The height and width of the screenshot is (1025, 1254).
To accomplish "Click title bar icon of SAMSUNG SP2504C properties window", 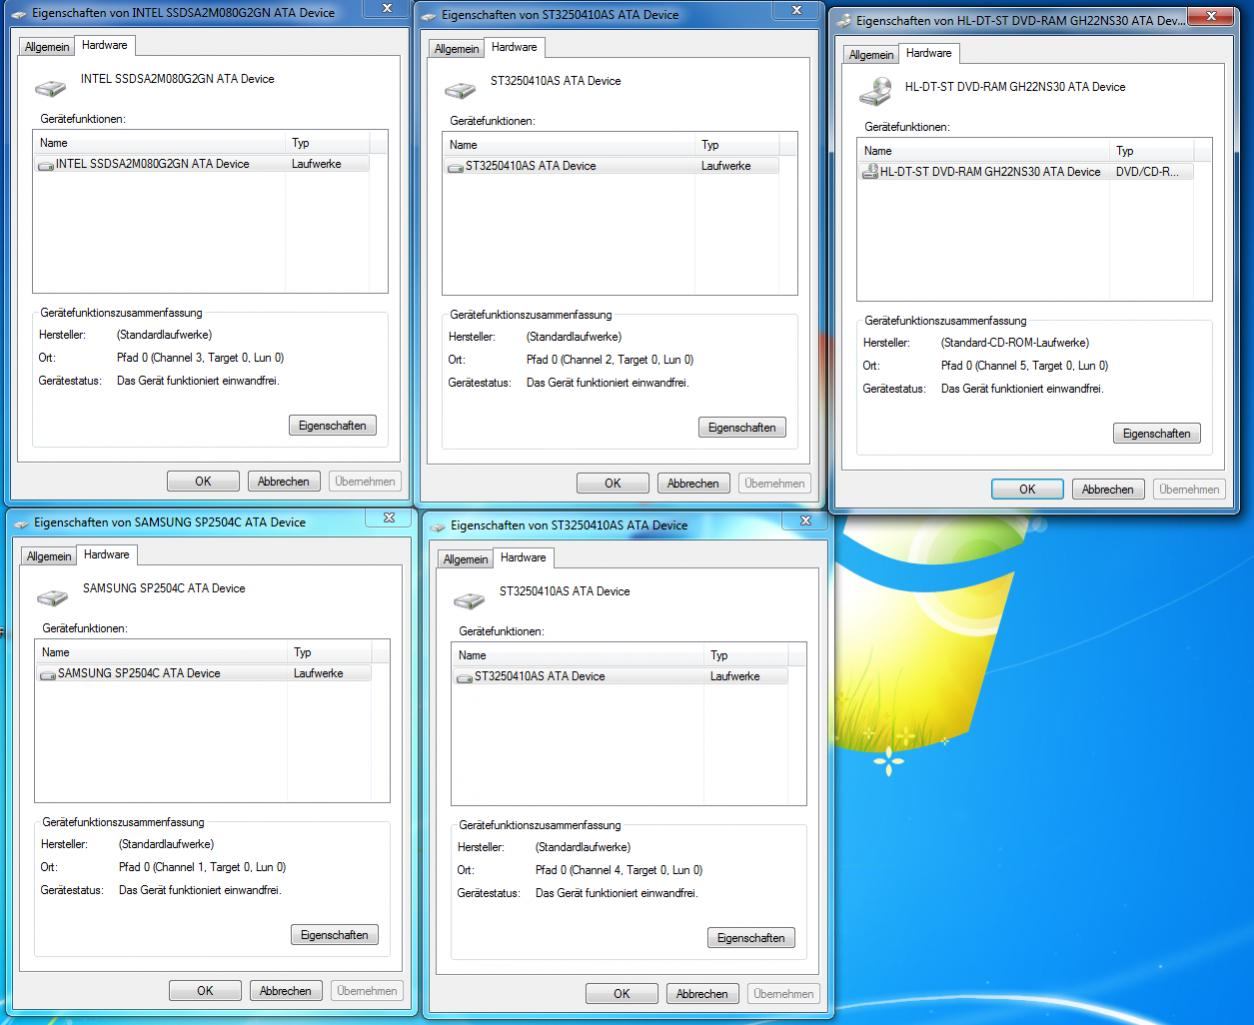I will [x=22, y=523].
